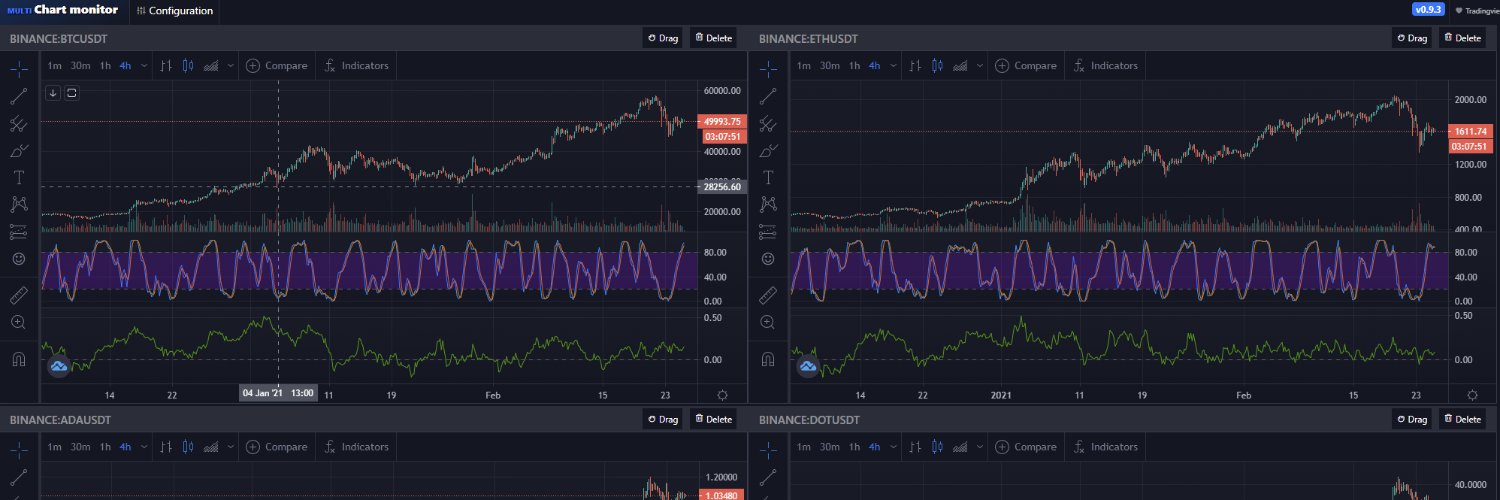Select candles chart style in BTCUSDT toolbar

click(x=187, y=66)
